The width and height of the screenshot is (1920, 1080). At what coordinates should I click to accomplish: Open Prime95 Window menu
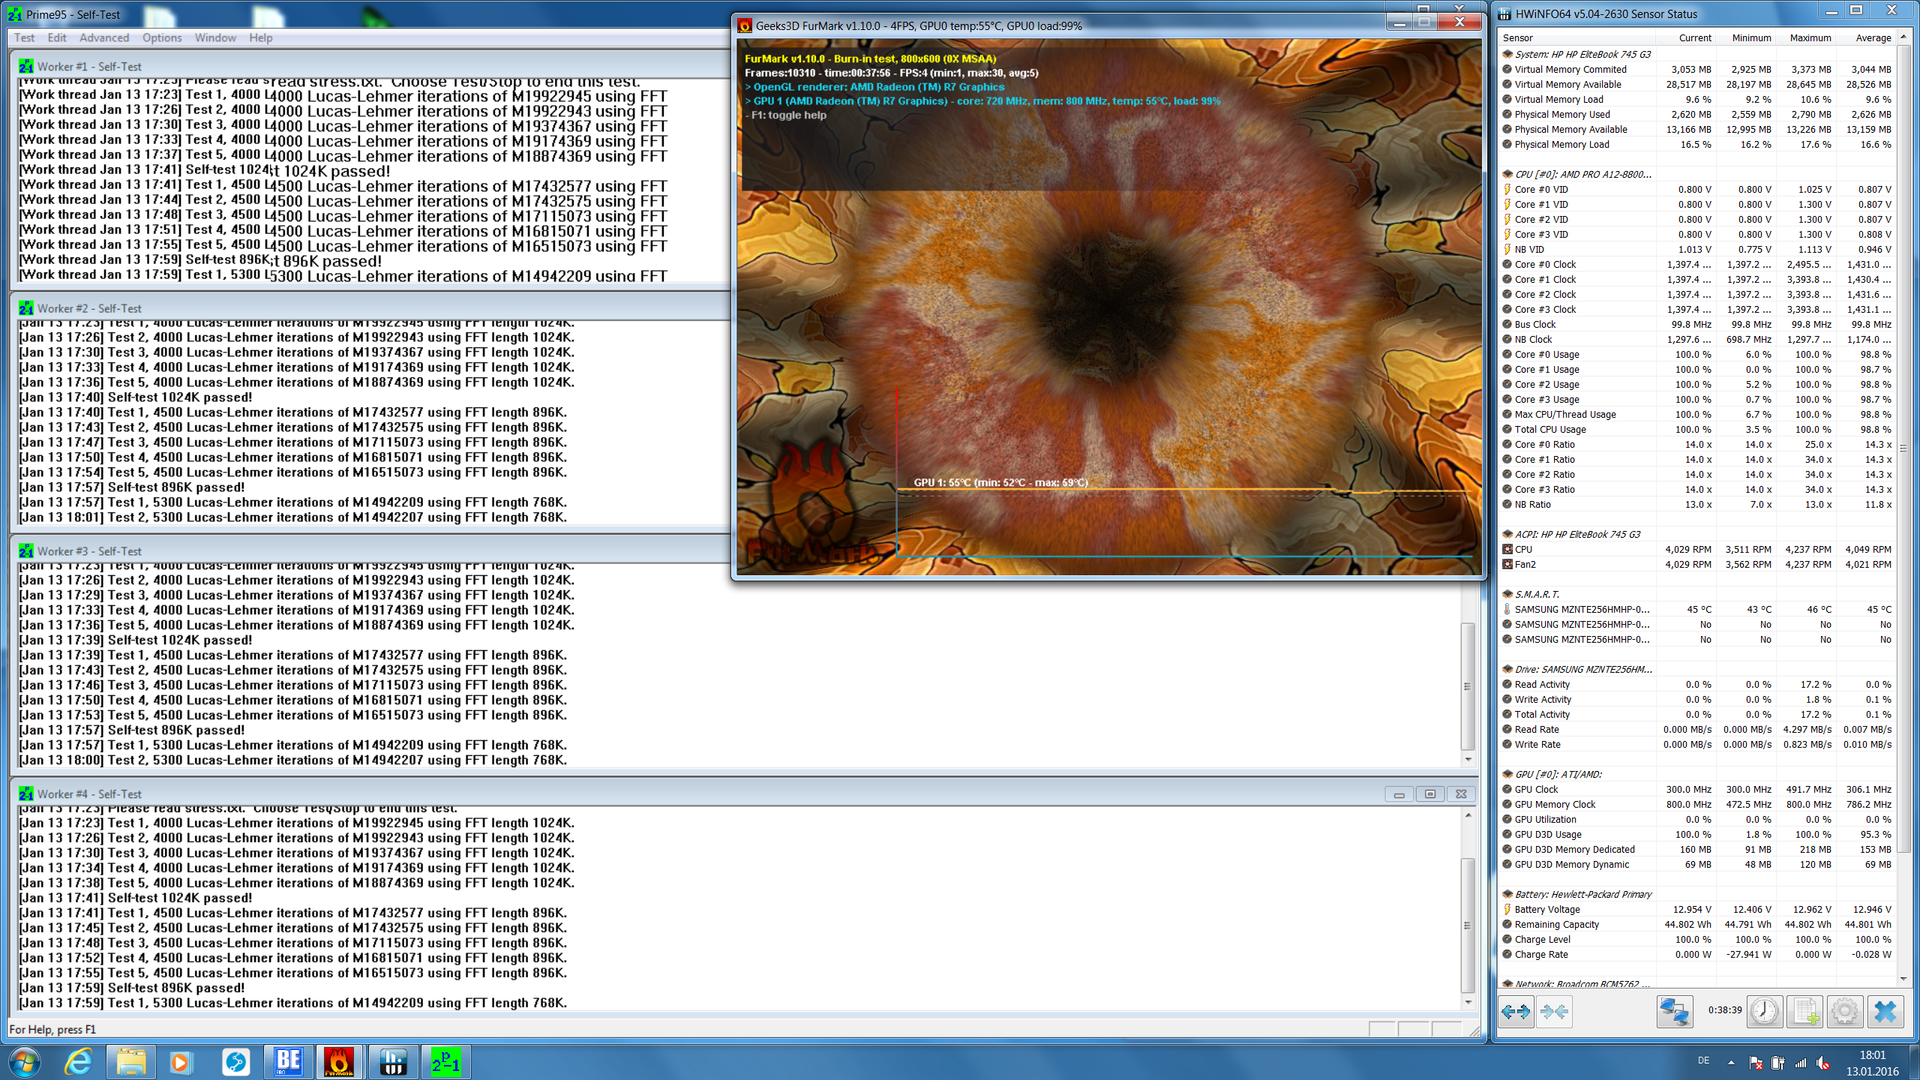tap(215, 38)
